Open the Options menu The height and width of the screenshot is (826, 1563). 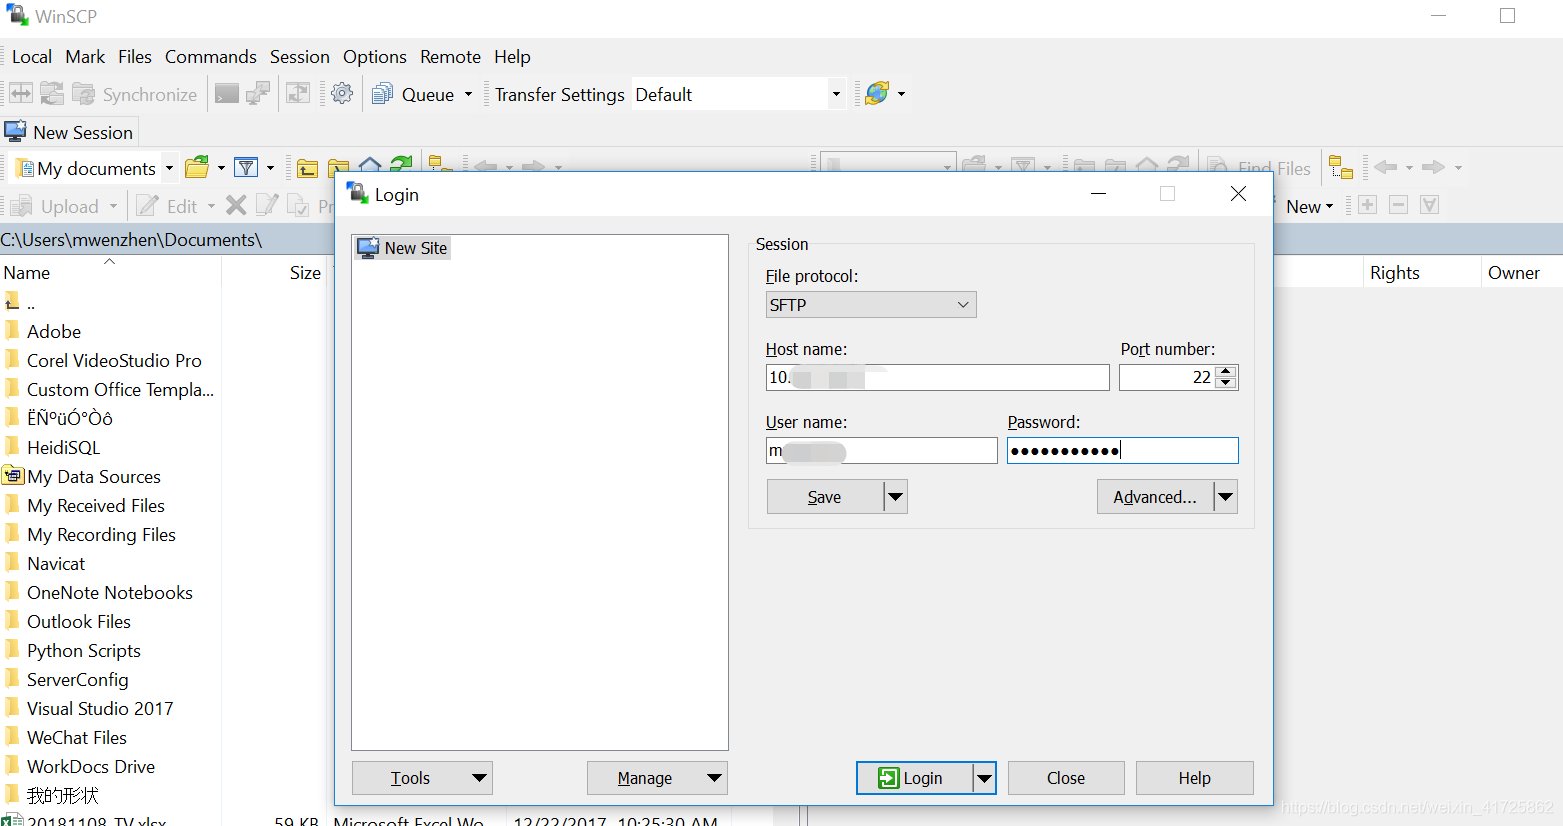click(x=375, y=57)
